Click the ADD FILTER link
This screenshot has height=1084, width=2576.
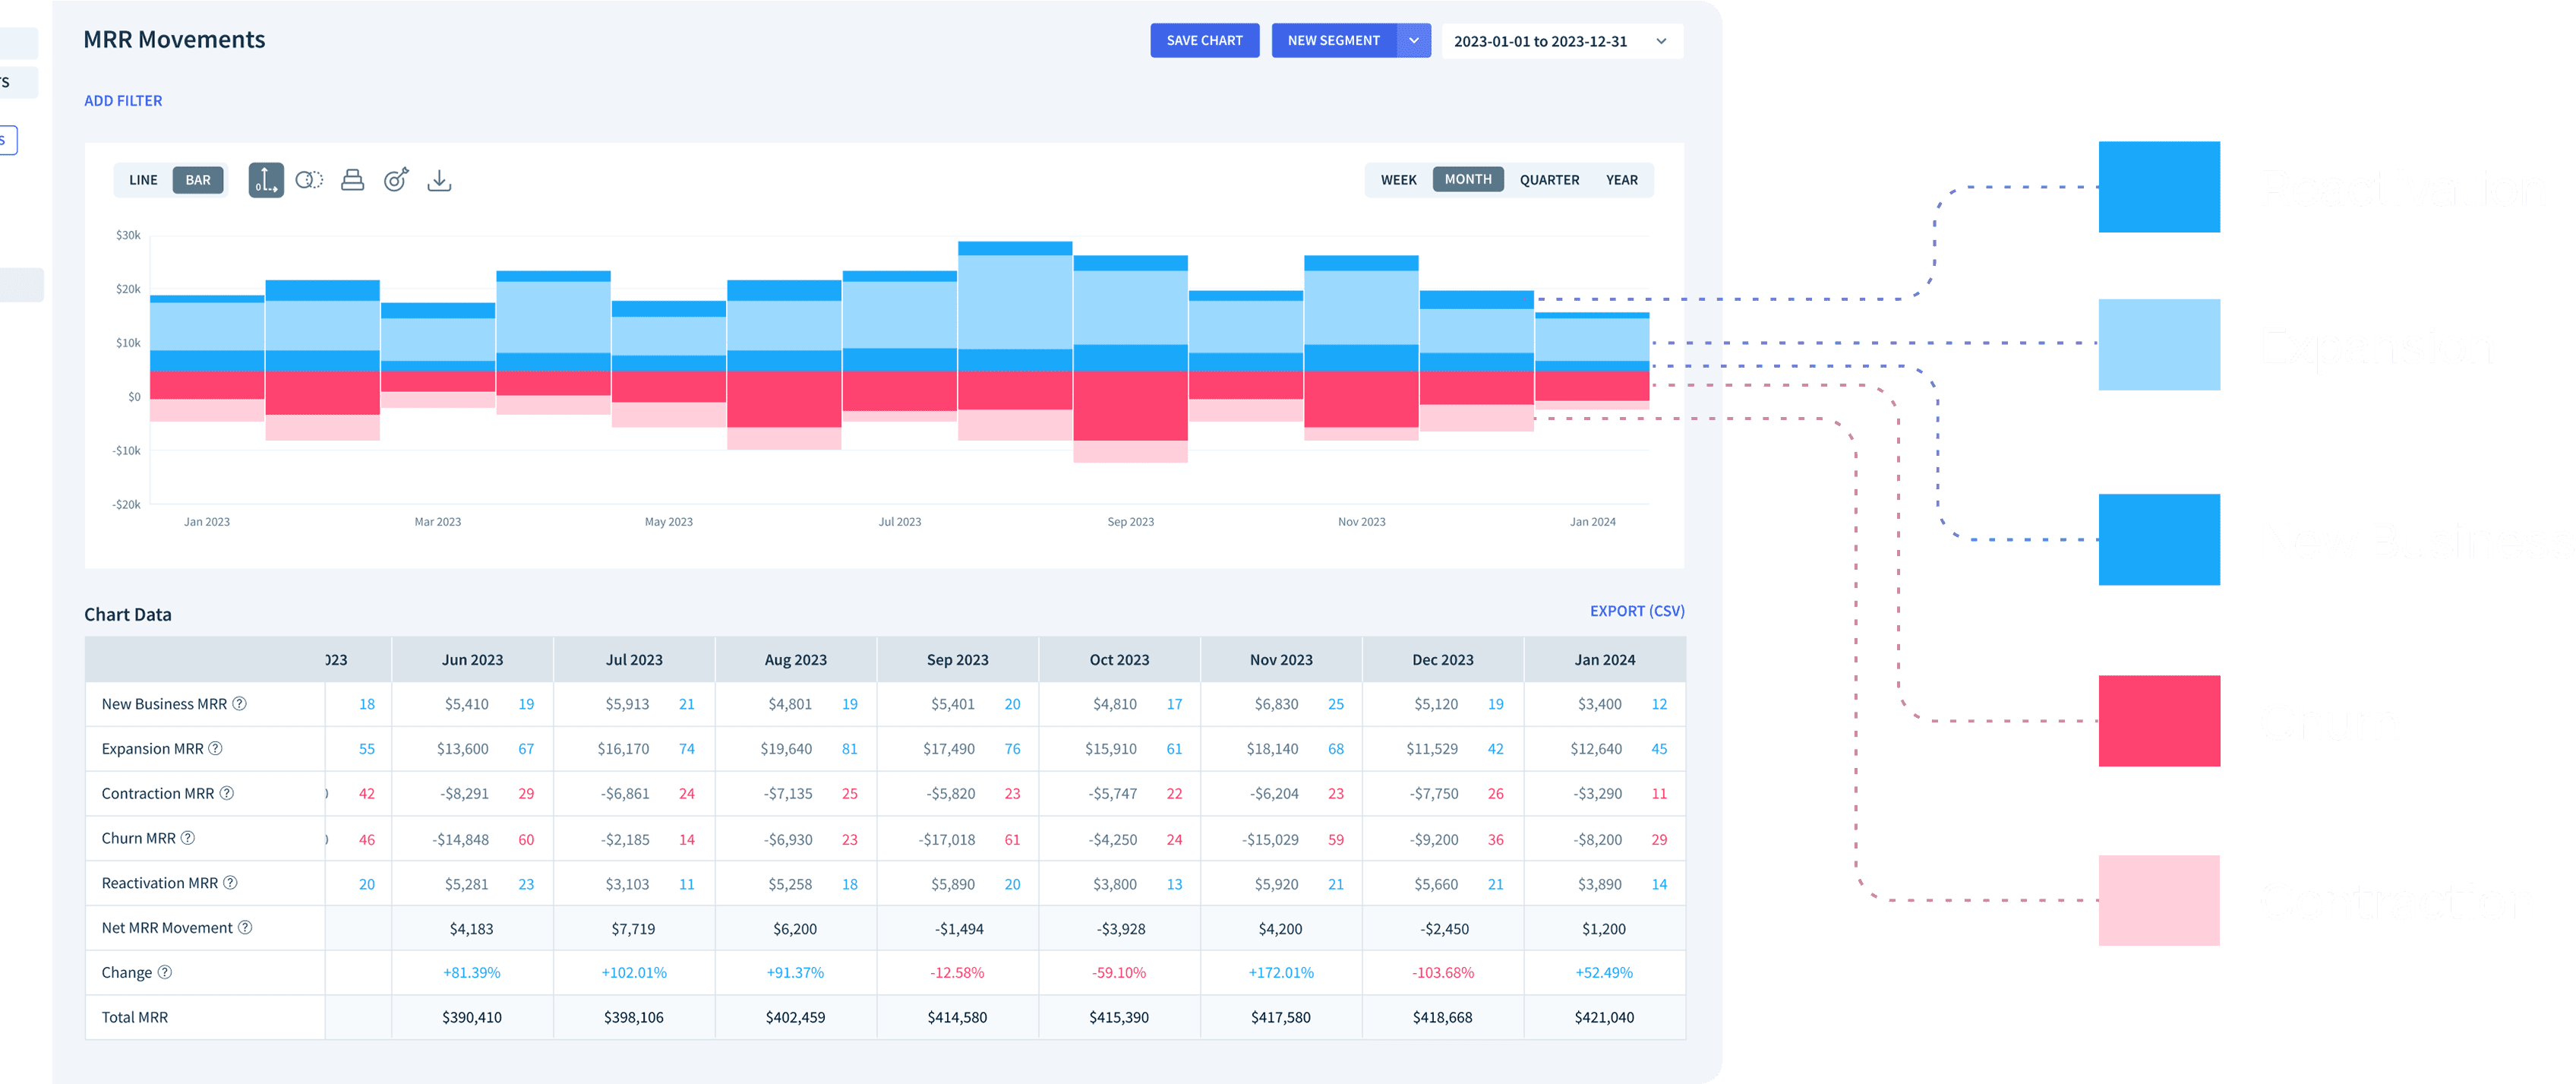tap(123, 101)
